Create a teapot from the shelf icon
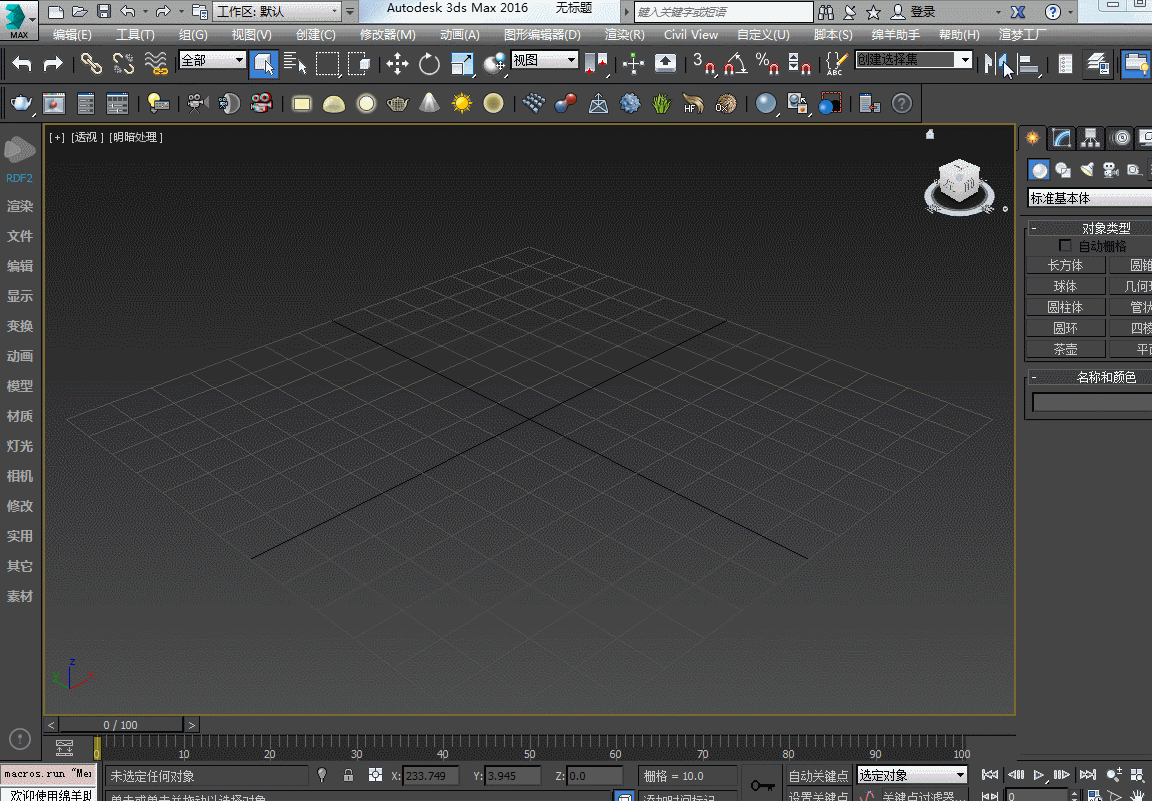 point(398,103)
